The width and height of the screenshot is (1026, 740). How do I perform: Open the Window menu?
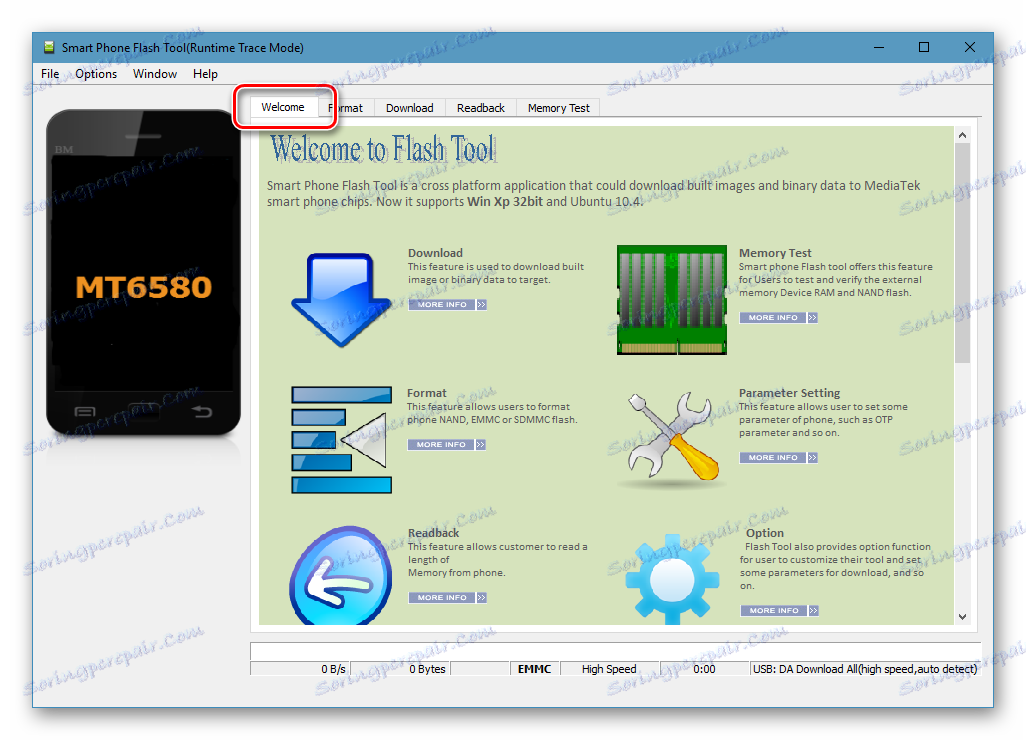pyautogui.click(x=155, y=74)
